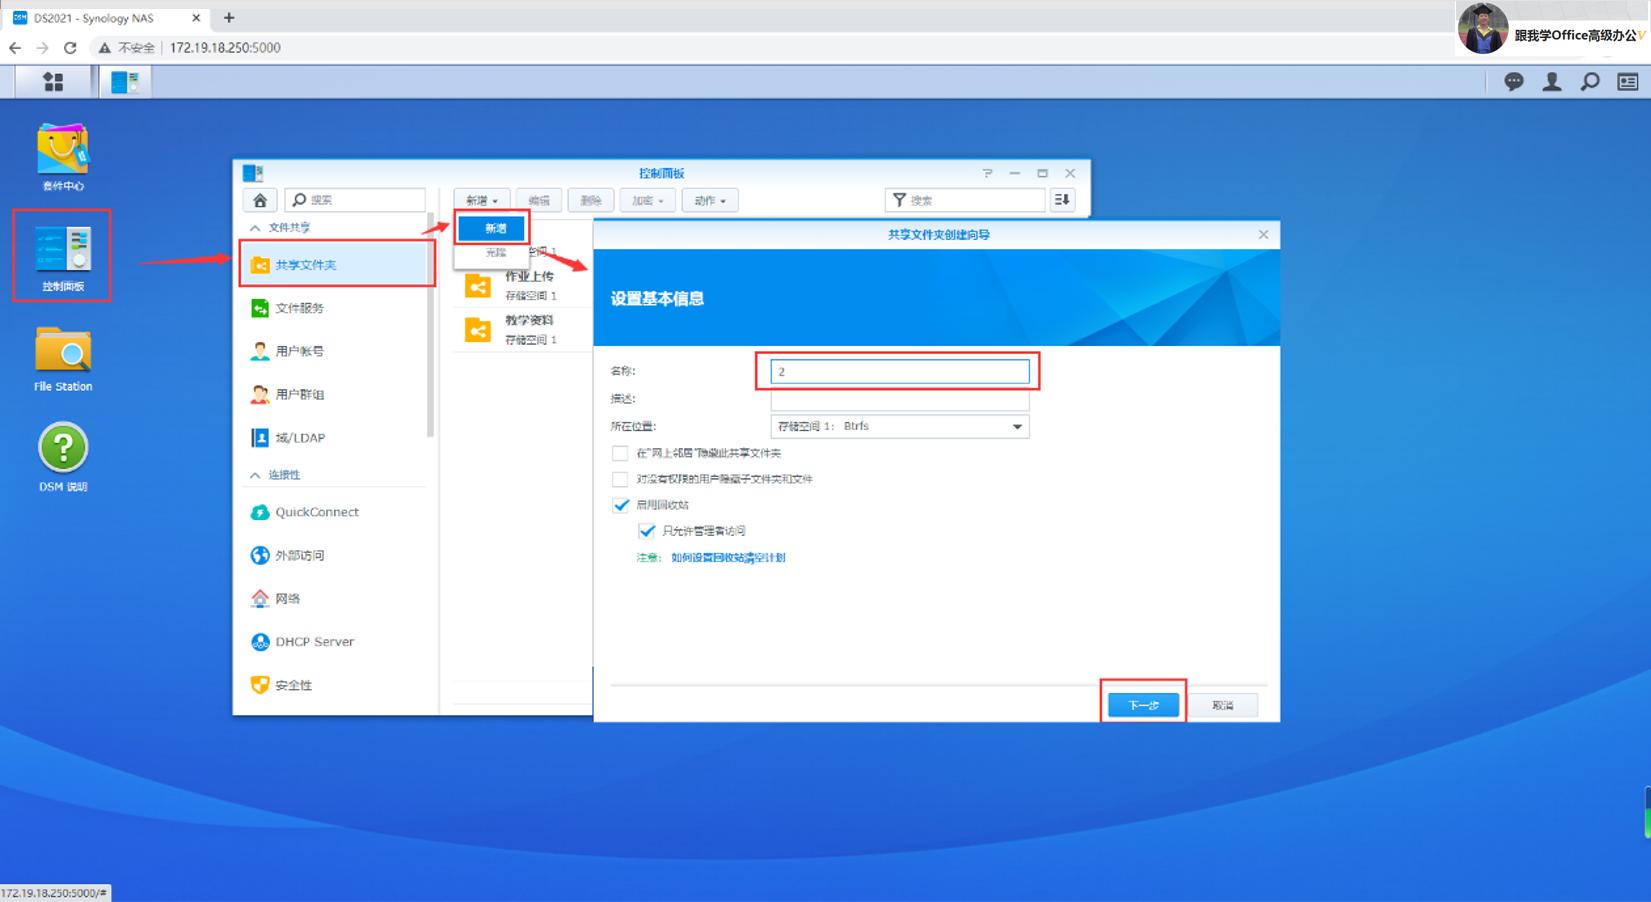This screenshot has width=1651, height=902.
Task: Click Control Panel icon in DSM taskbar
Action: point(125,82)
